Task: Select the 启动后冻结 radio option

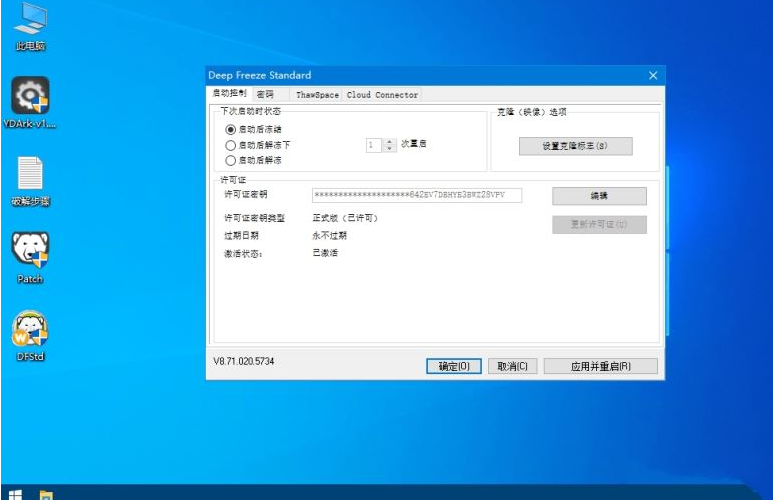Action: point(231,130)
